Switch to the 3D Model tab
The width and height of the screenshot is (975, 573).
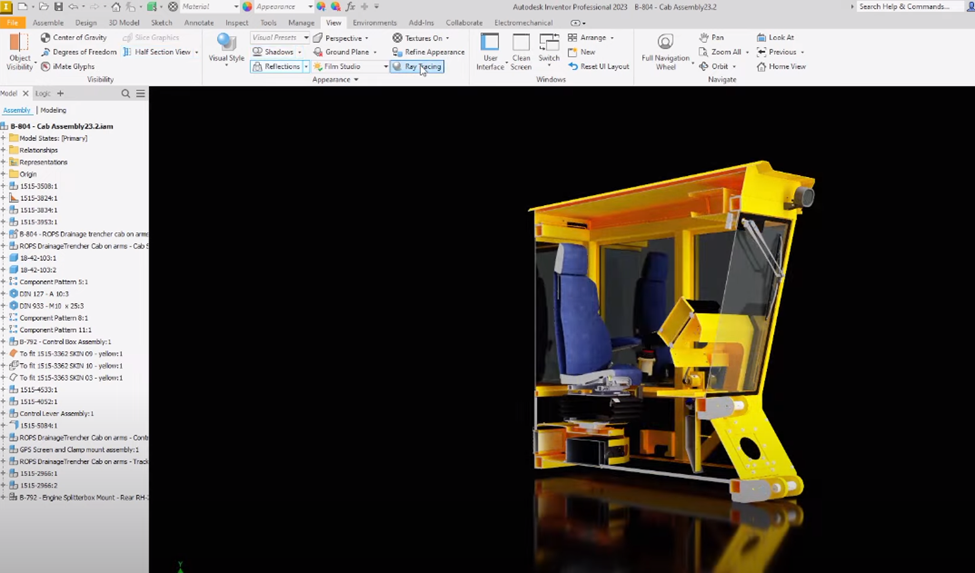coord(124,22)
